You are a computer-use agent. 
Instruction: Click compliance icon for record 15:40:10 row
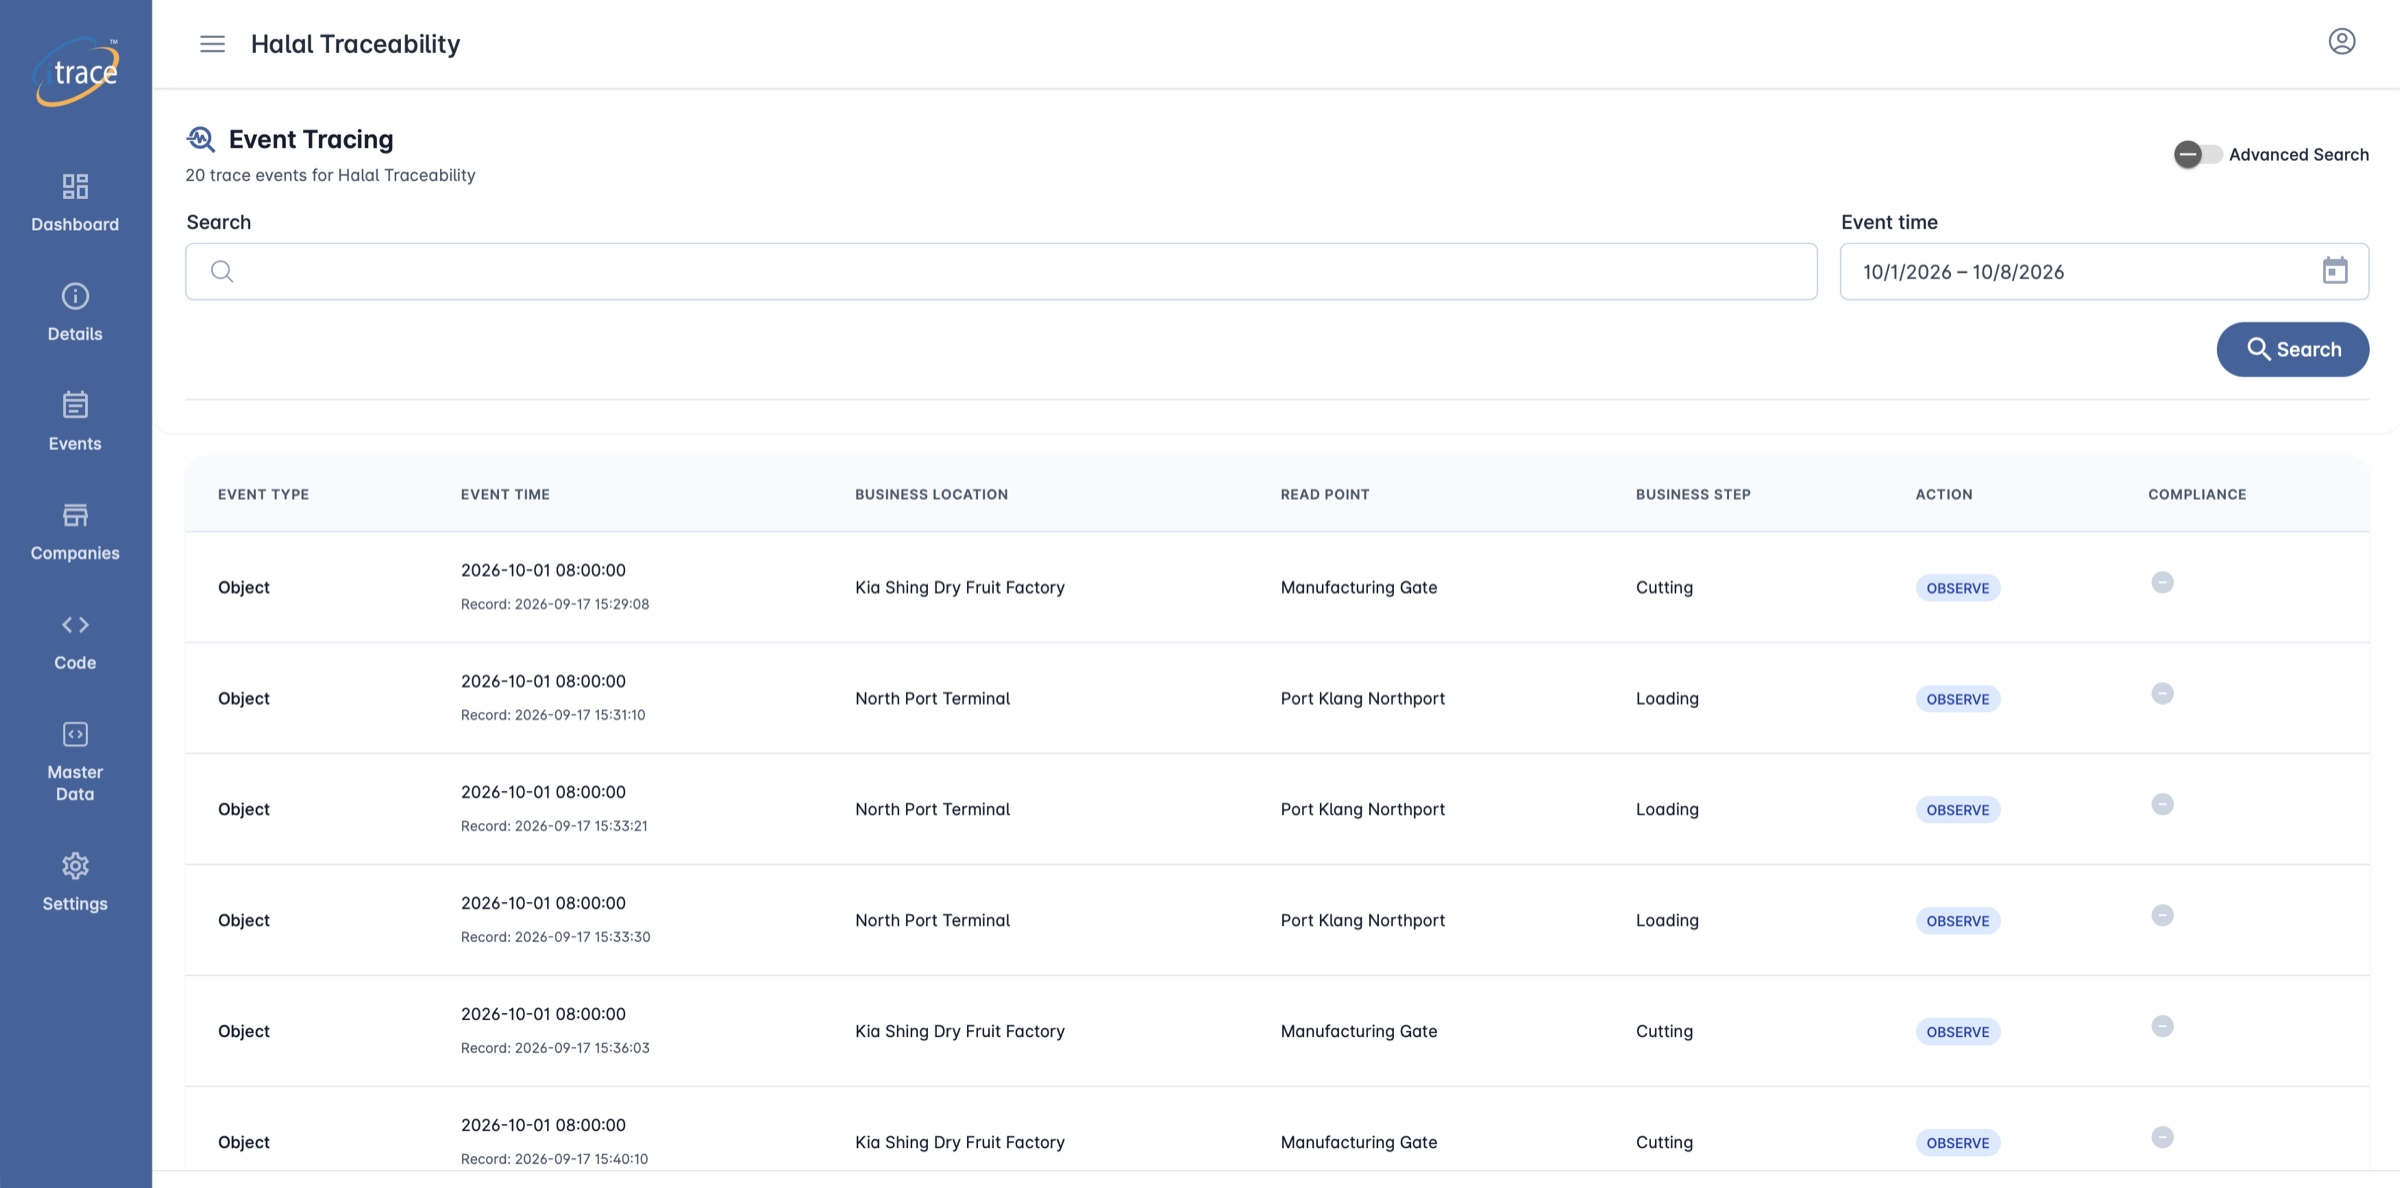2162,1137
